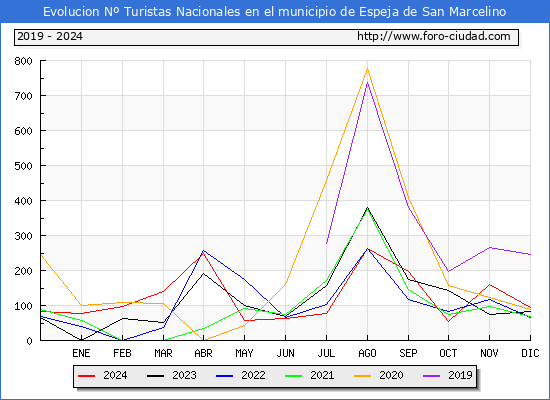Click the green 2021 legend color swatch
This screenshot has width=550, height=400.
[x=294, y=376]
